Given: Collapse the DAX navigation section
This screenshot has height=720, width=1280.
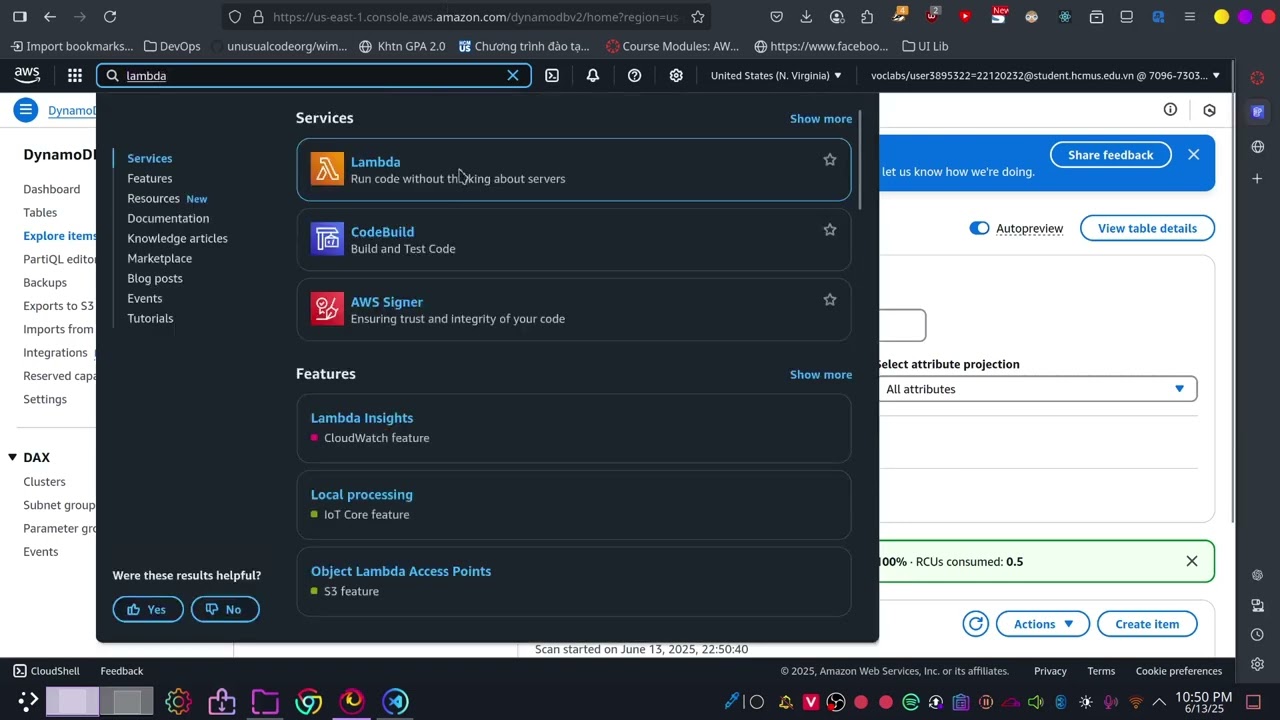Looking at the screenshot, I should (x=13, y=457).
